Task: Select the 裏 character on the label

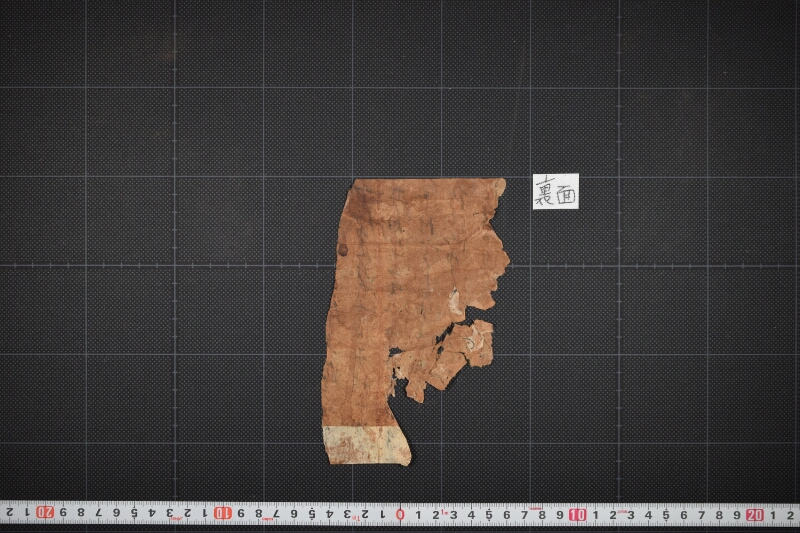Action: click(545, 191)
